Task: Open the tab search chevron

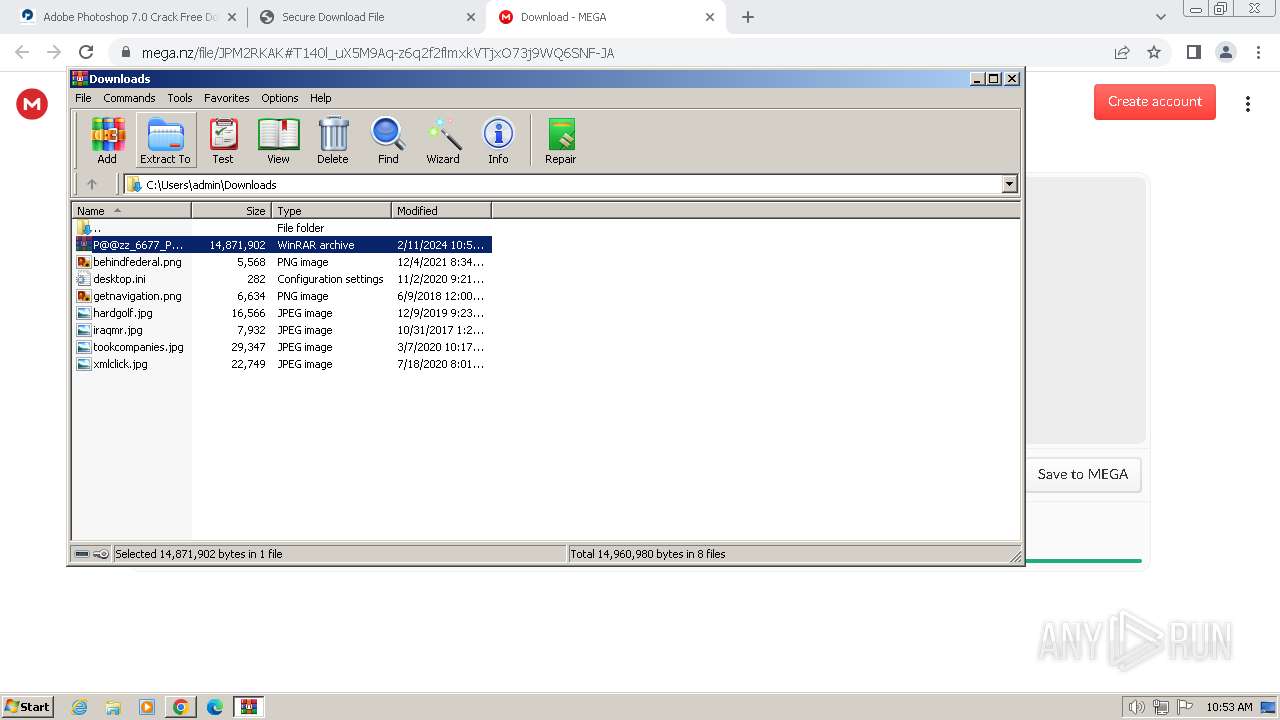Action: (x=1161, y=17)
